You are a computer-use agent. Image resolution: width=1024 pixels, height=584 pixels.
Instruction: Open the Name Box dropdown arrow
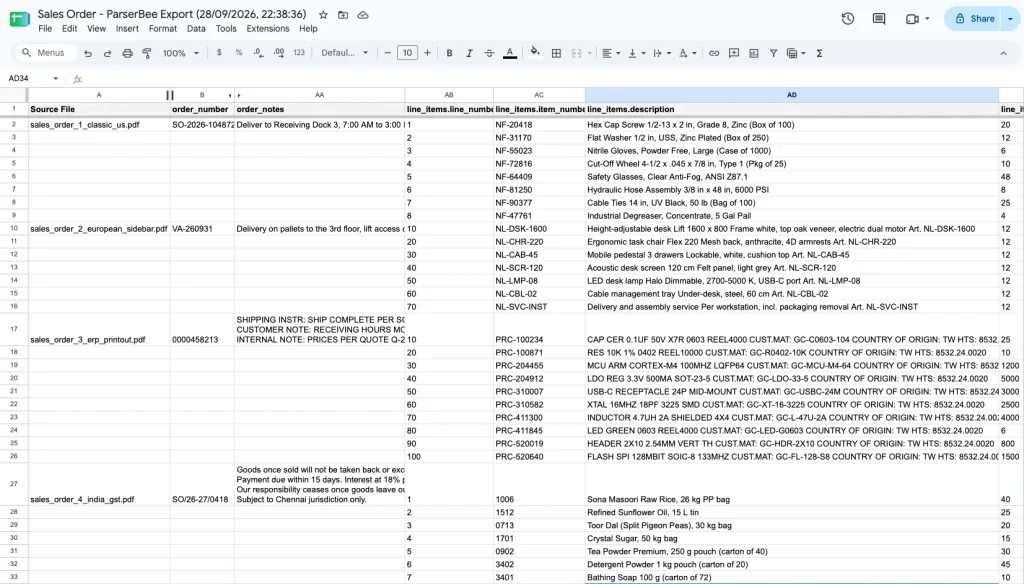point(56,78)
